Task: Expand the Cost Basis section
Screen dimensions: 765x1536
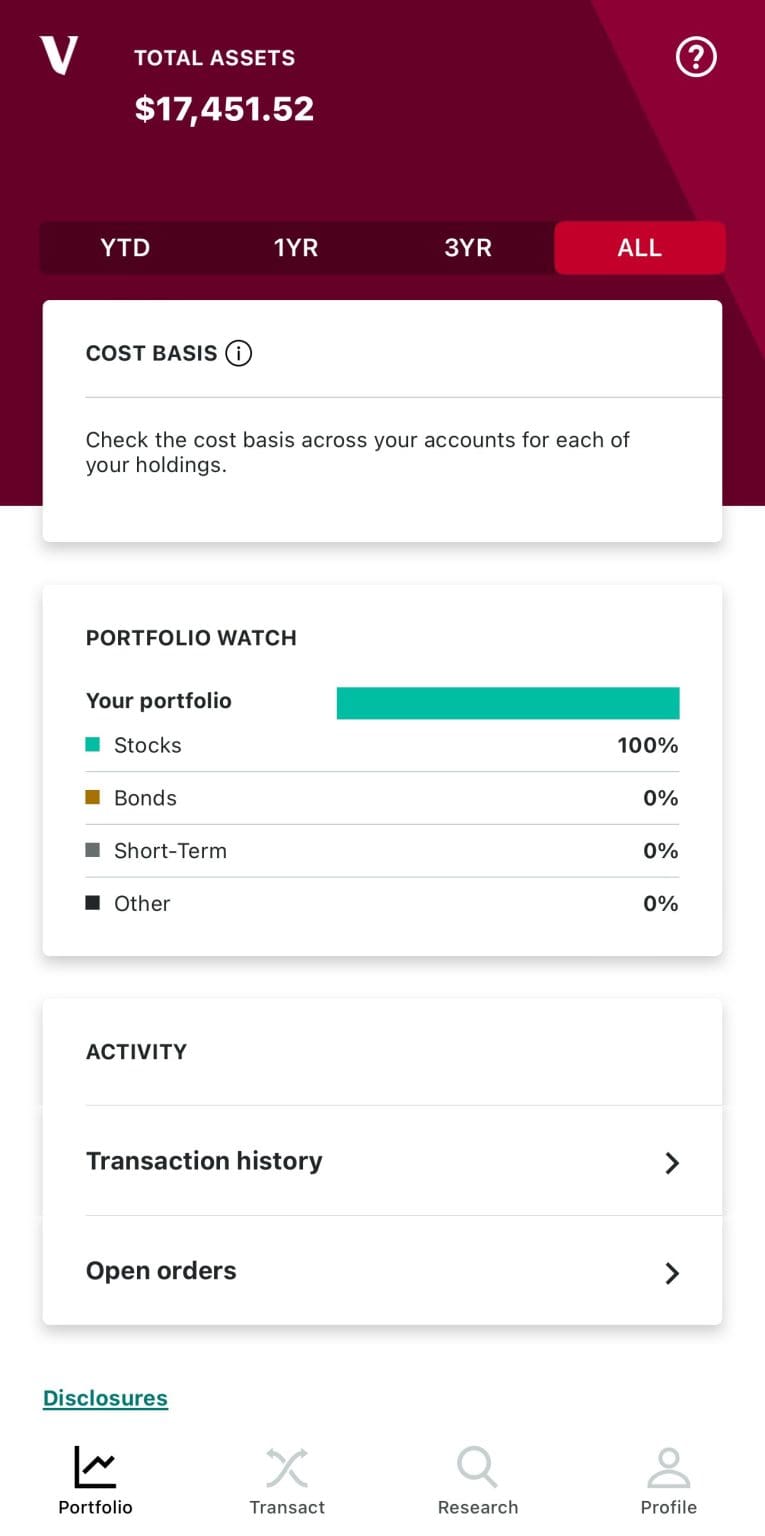Action: coord(153,353)
